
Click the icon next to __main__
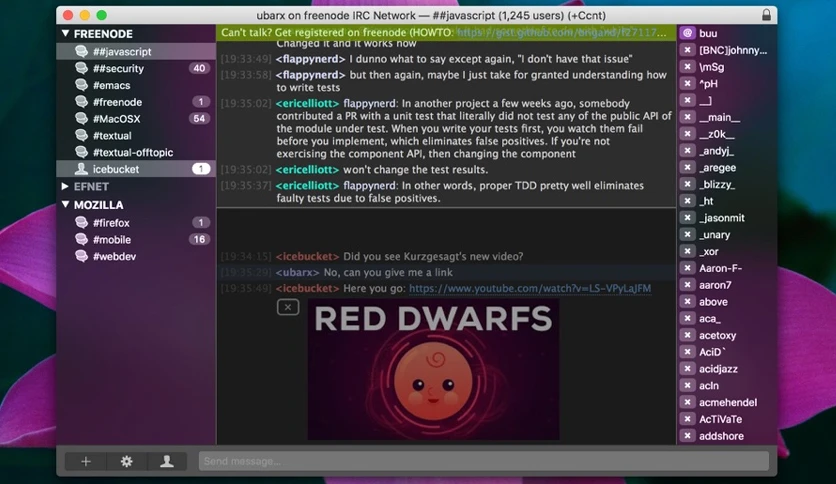(687, 117)
